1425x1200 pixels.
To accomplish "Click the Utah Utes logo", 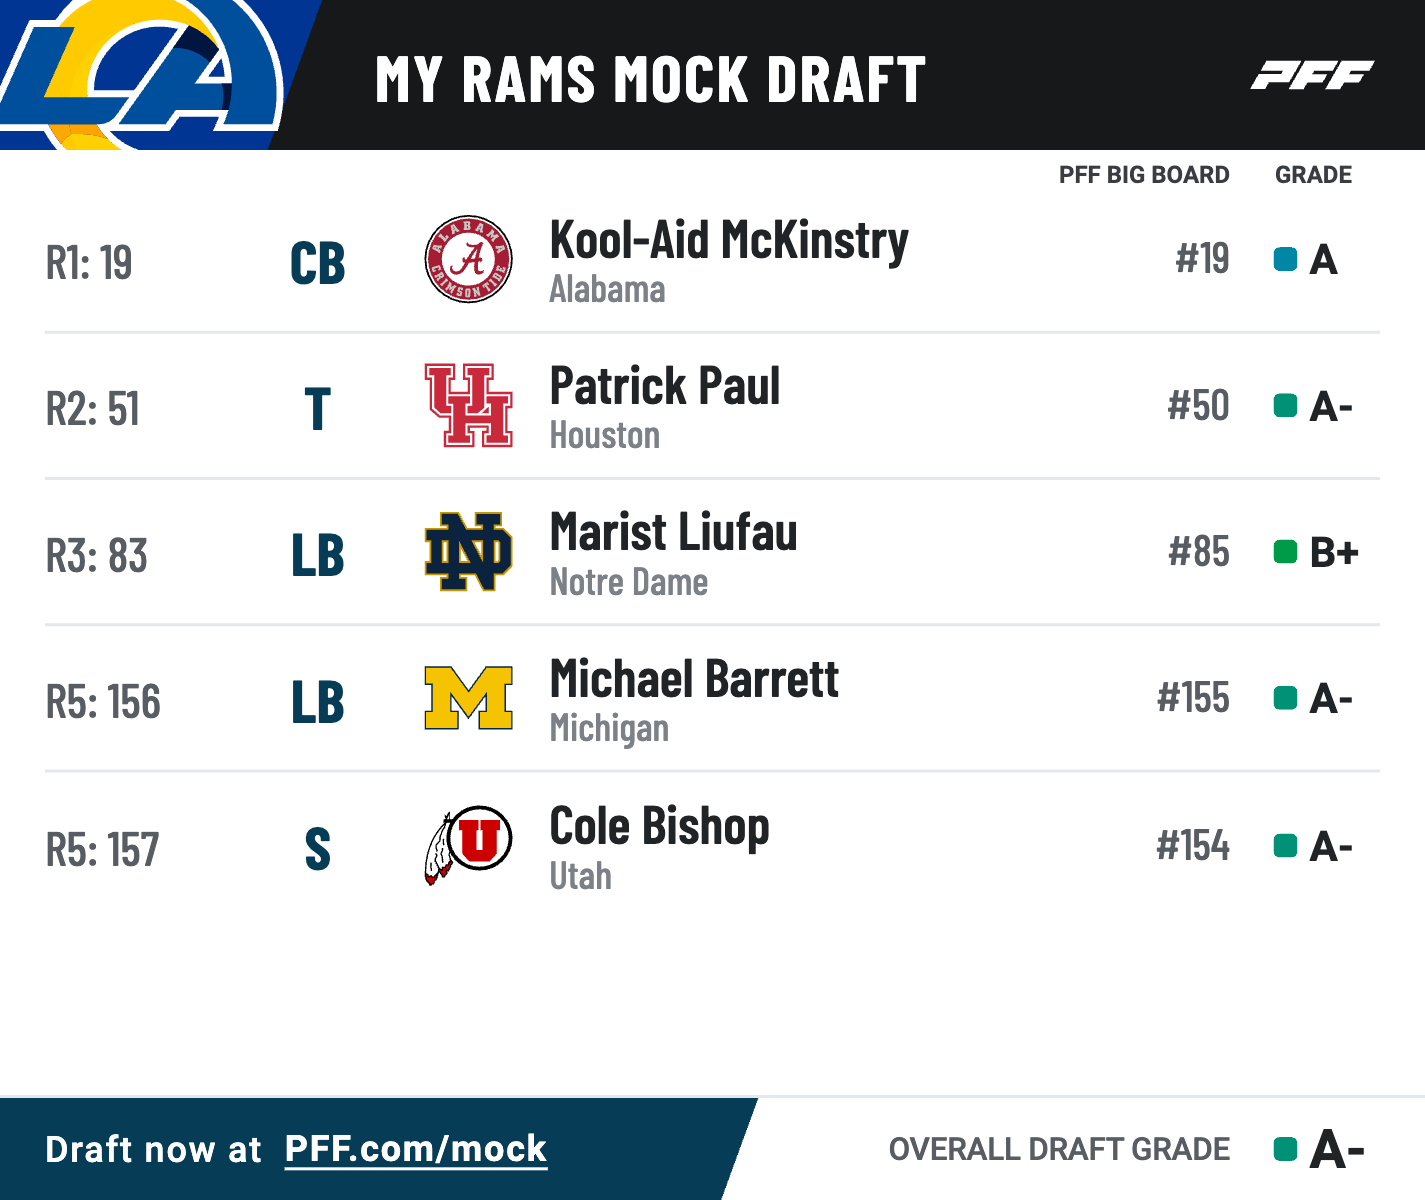I will 469,845.
